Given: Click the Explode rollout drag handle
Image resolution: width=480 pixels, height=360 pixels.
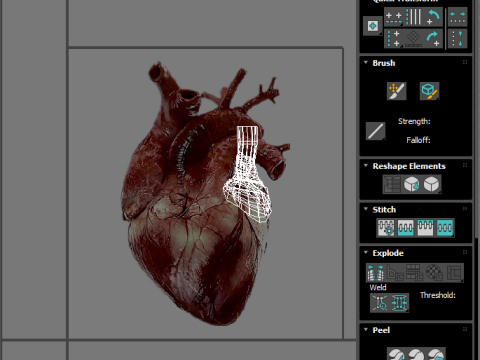Looking at the screenshot, I should (x=465, y=252).
